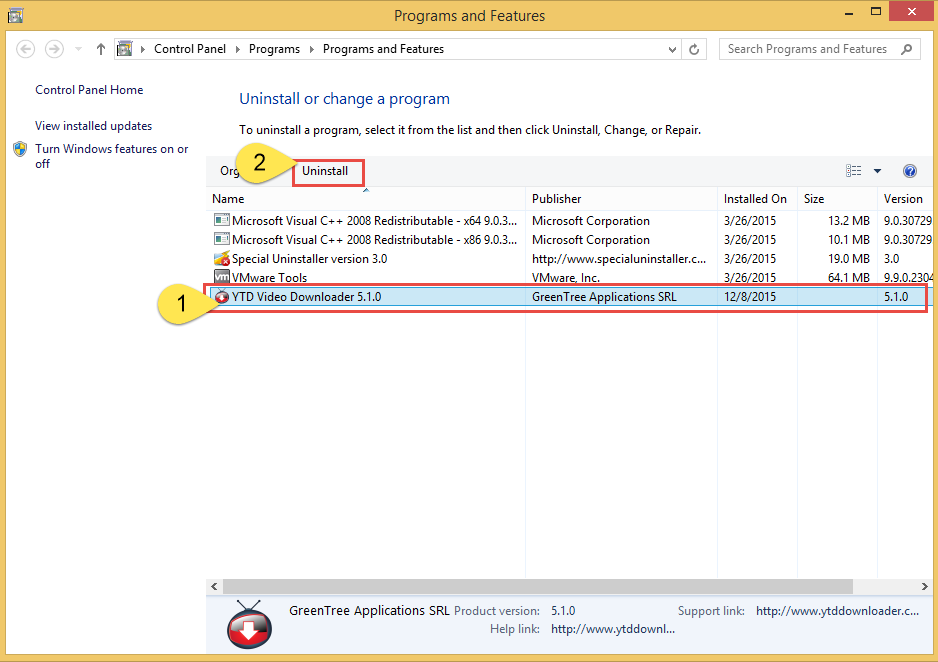Select Special Uninstaller version 3.0 entry
938x662 pixels.
tap(570, 259)
